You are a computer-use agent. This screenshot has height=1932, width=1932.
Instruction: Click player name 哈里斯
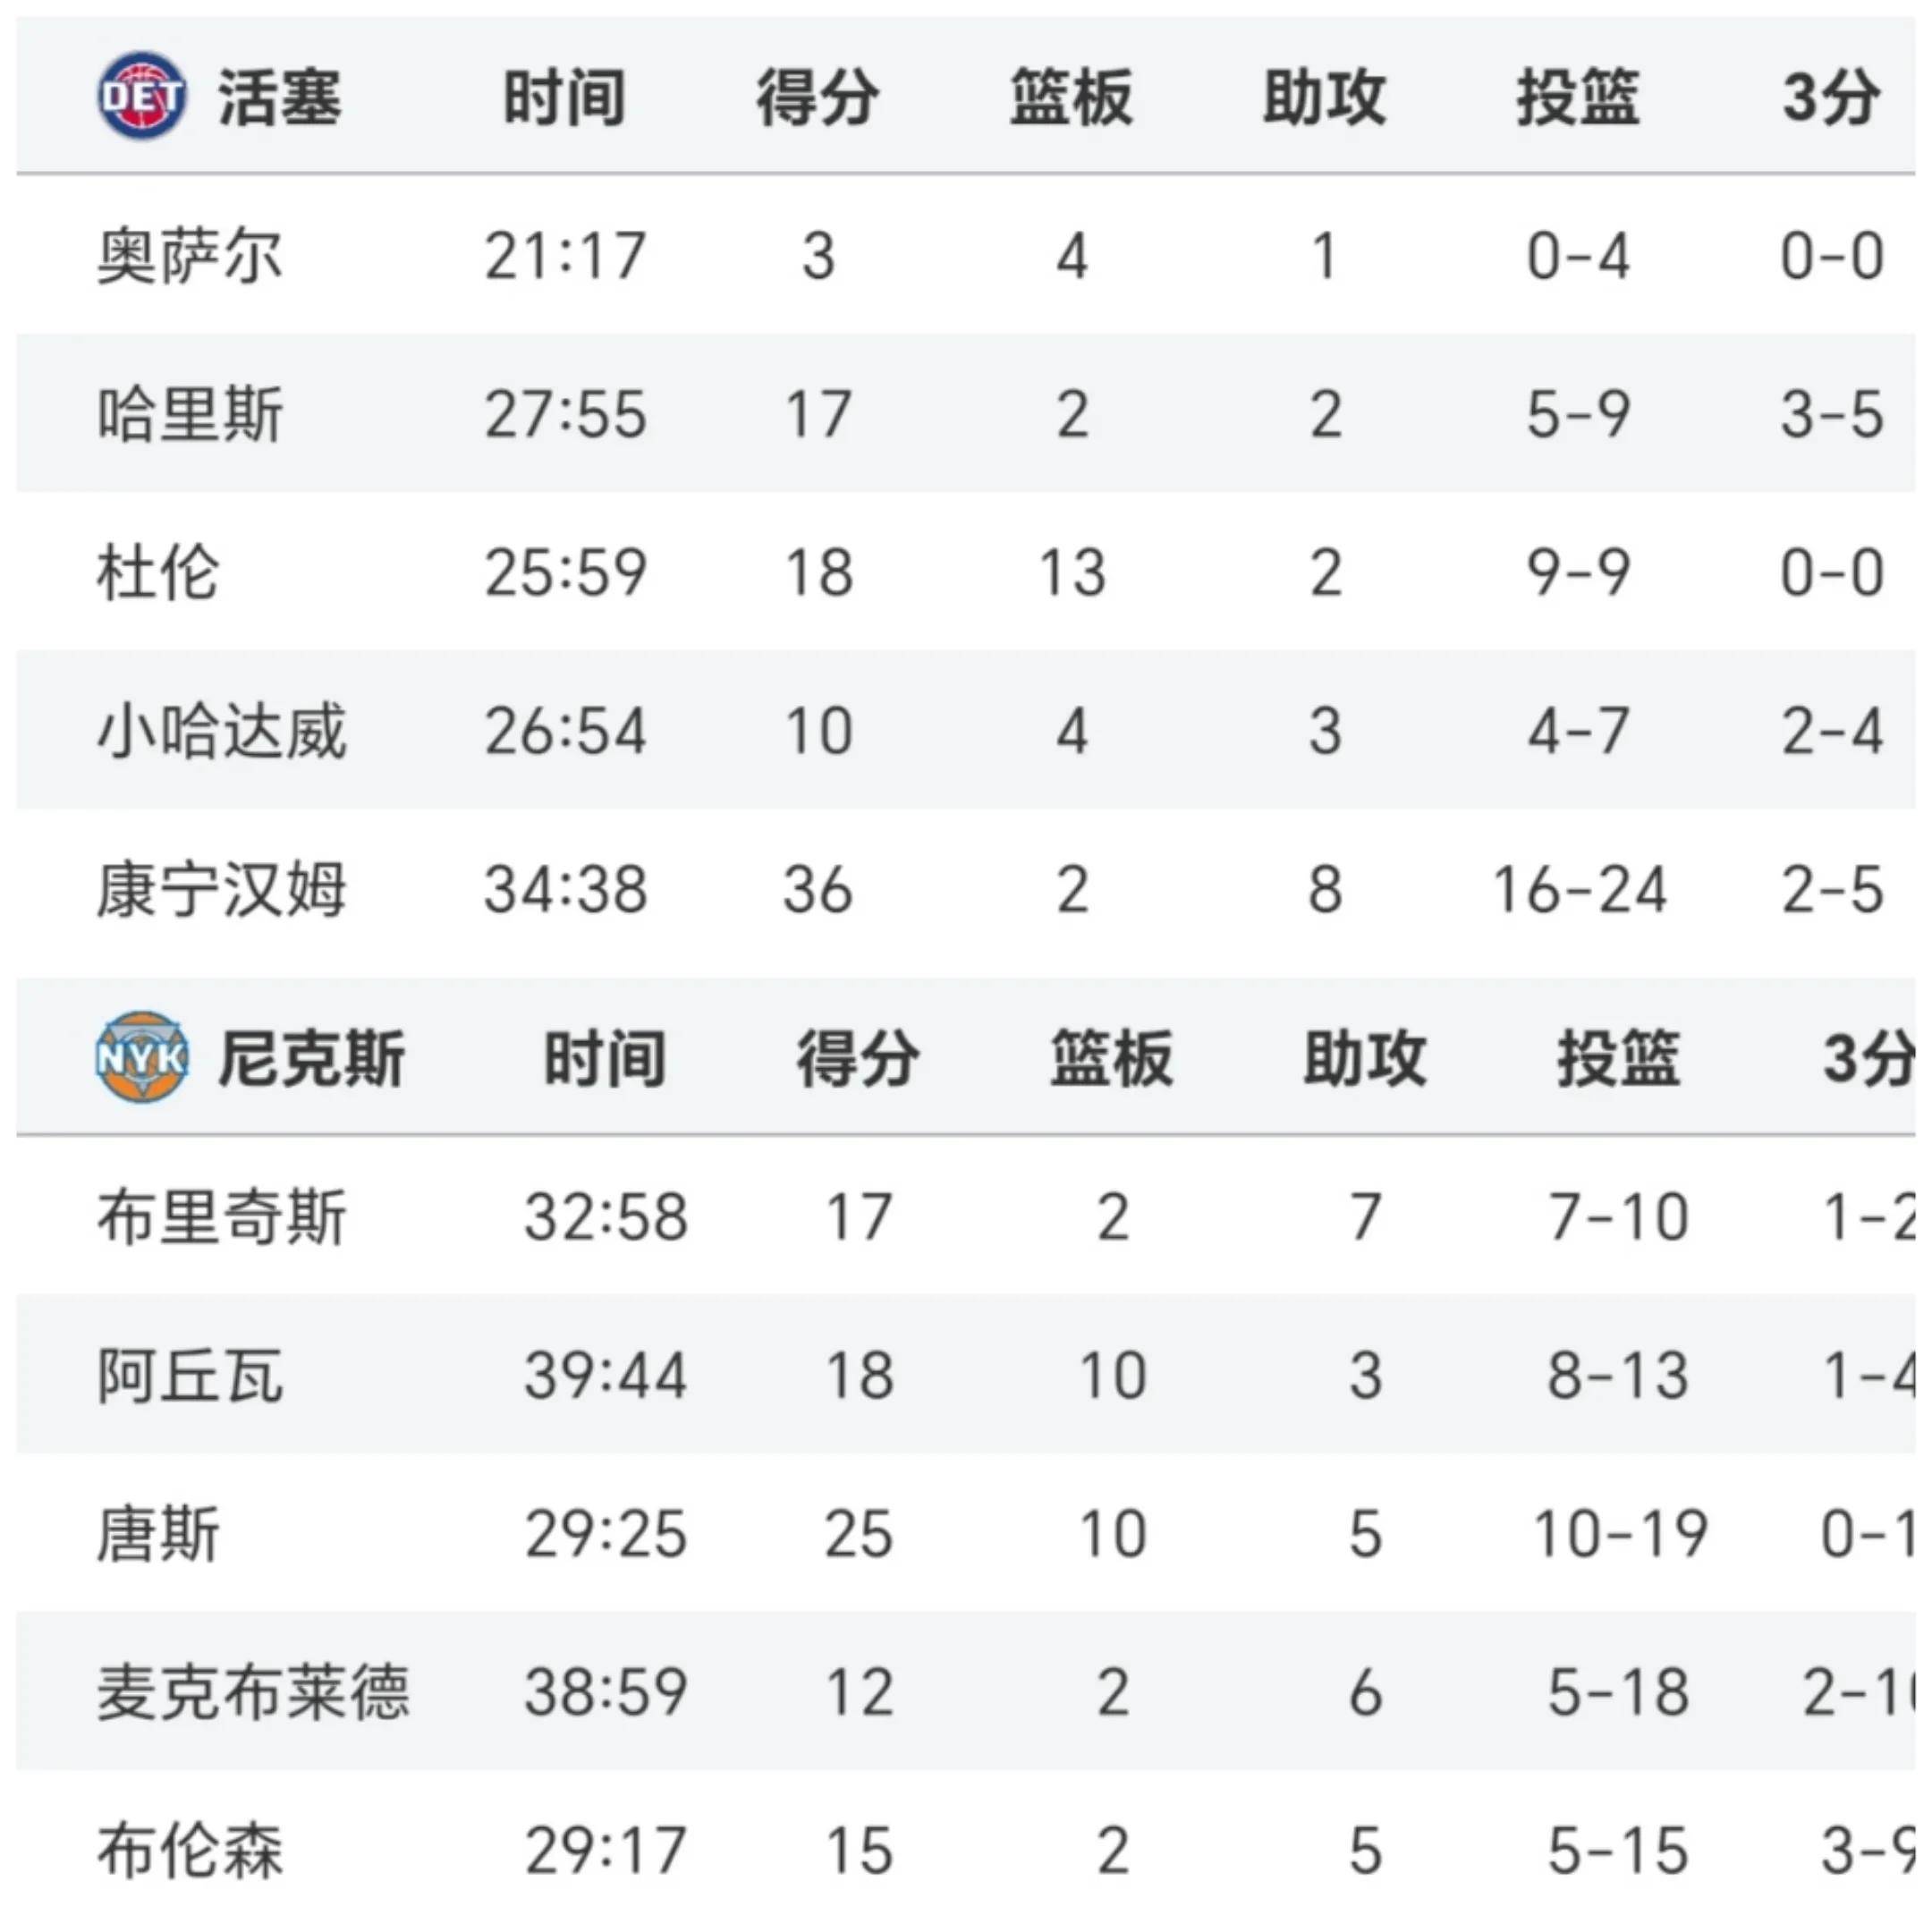pos(189,414)
